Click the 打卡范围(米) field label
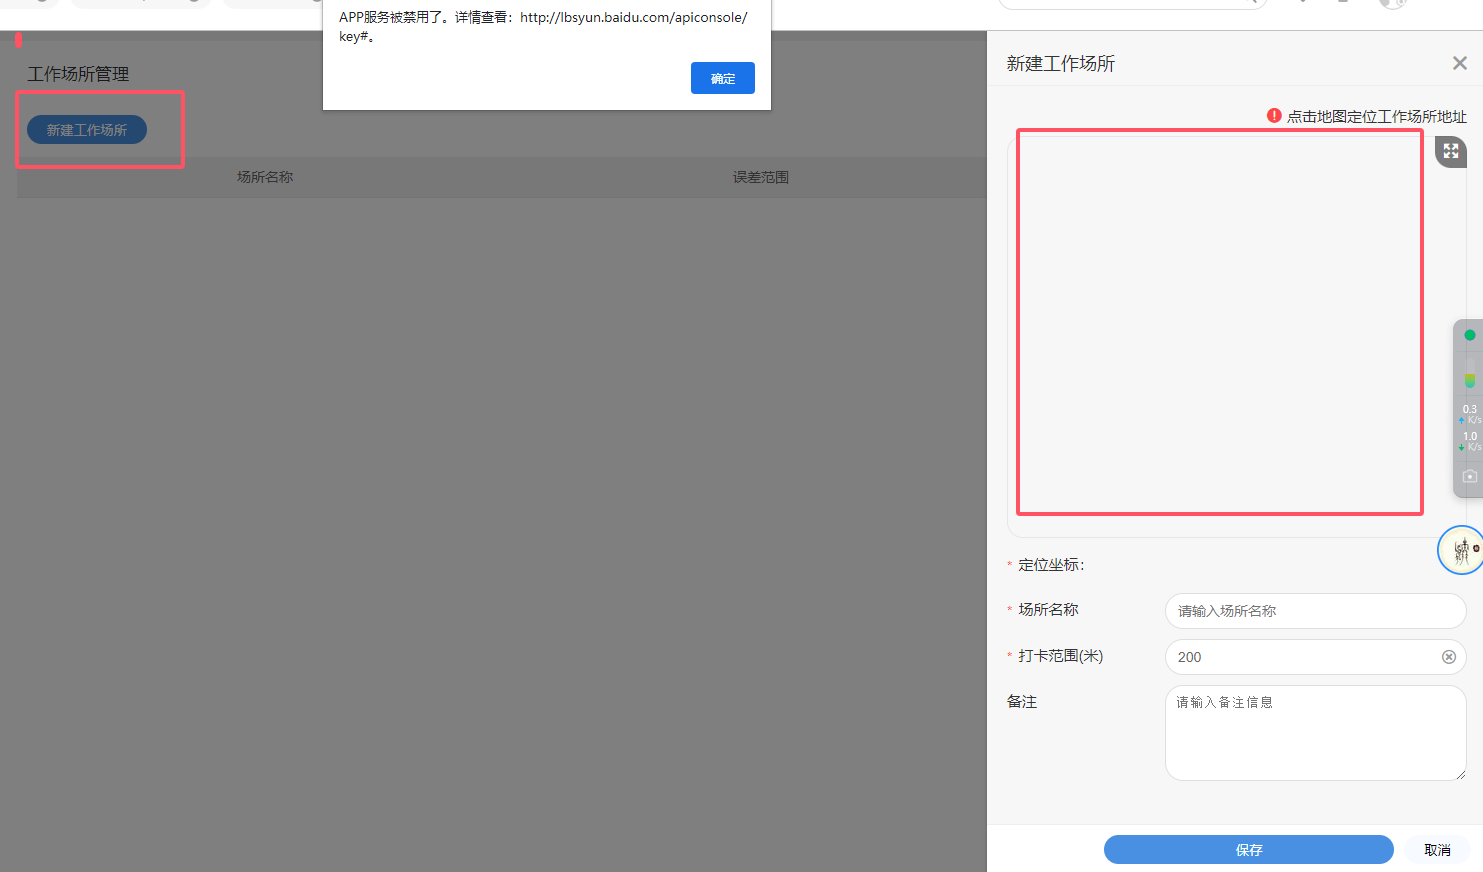Screen dimensions: 1483x872 [1060, 656]
